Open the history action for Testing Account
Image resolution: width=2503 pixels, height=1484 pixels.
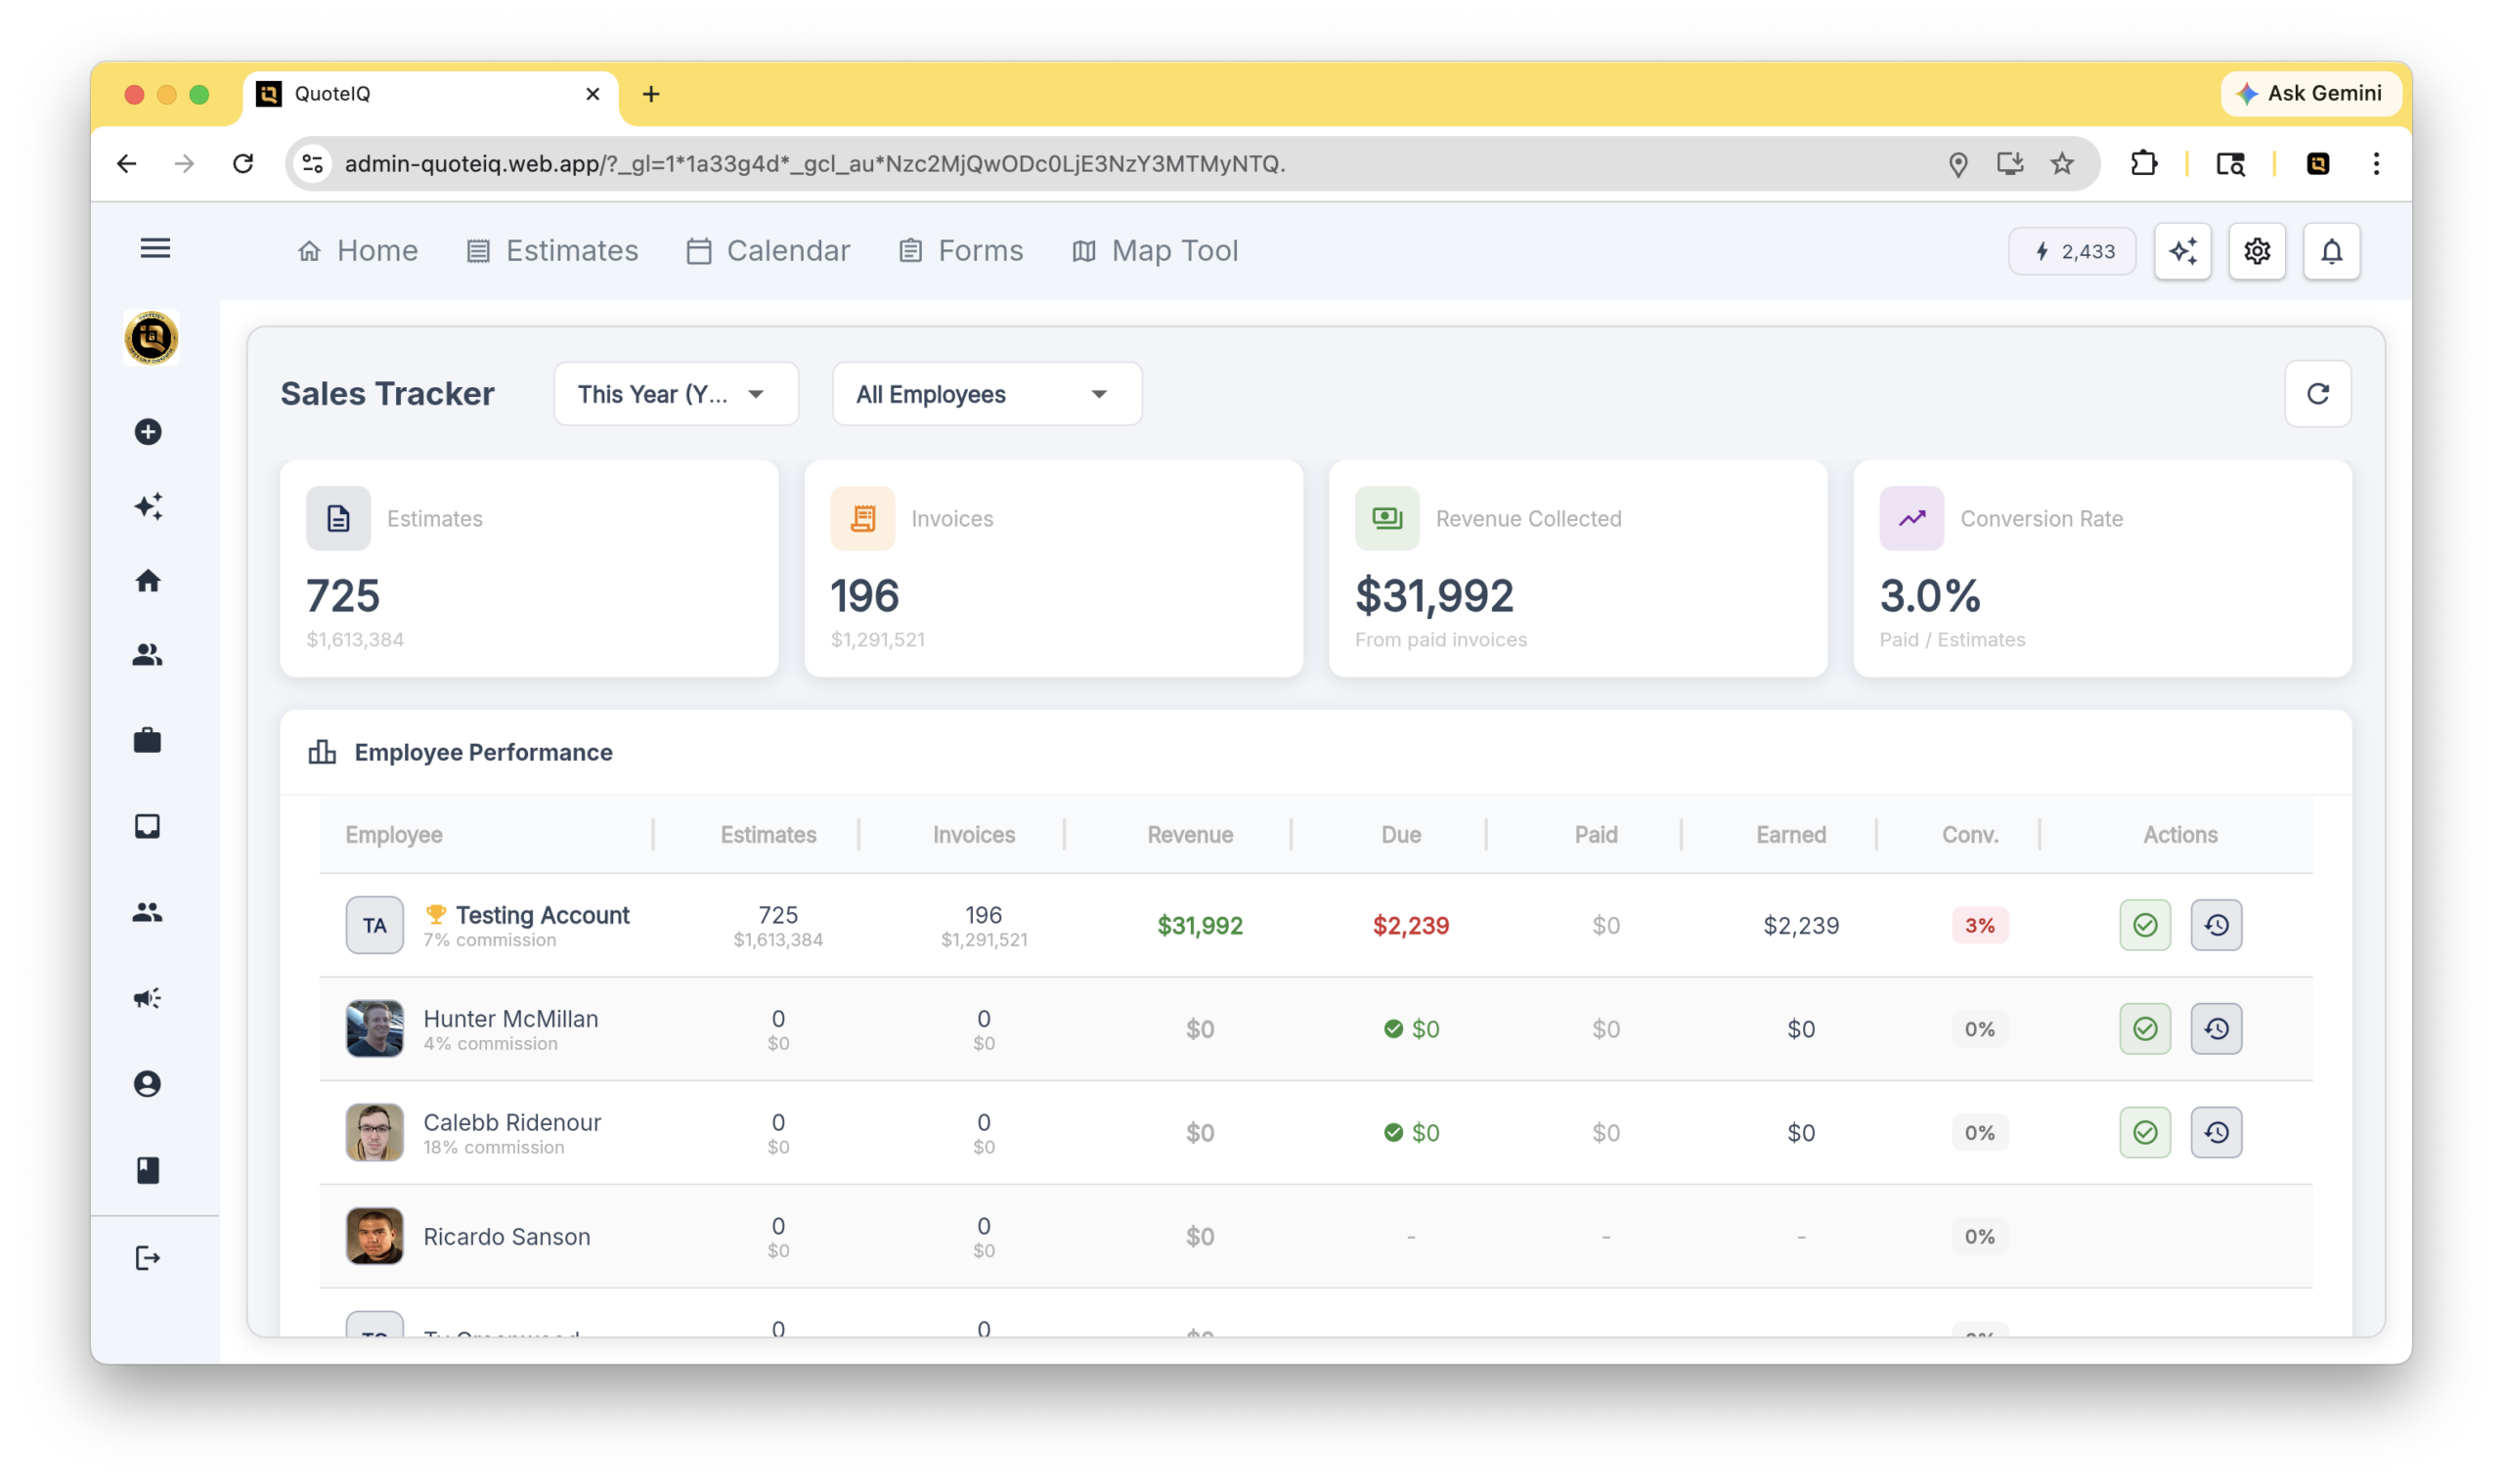point(2217,925)
